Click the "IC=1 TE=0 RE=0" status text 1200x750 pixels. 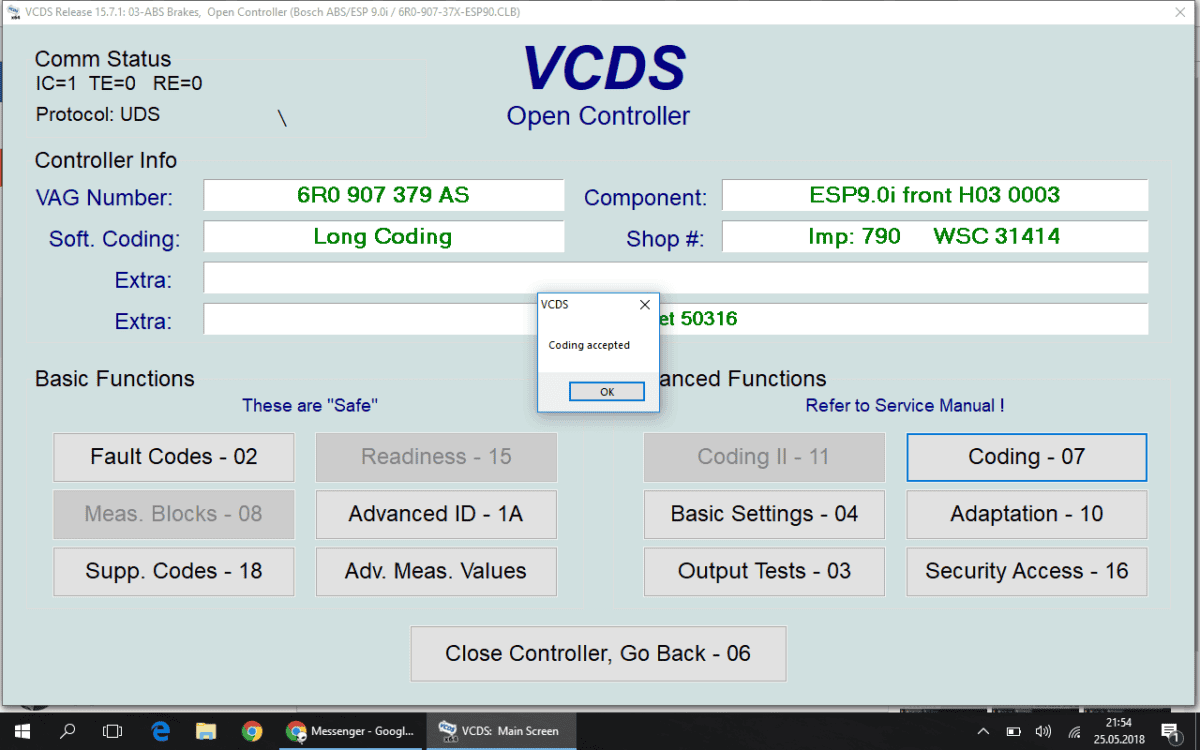[x=118, y=84]
